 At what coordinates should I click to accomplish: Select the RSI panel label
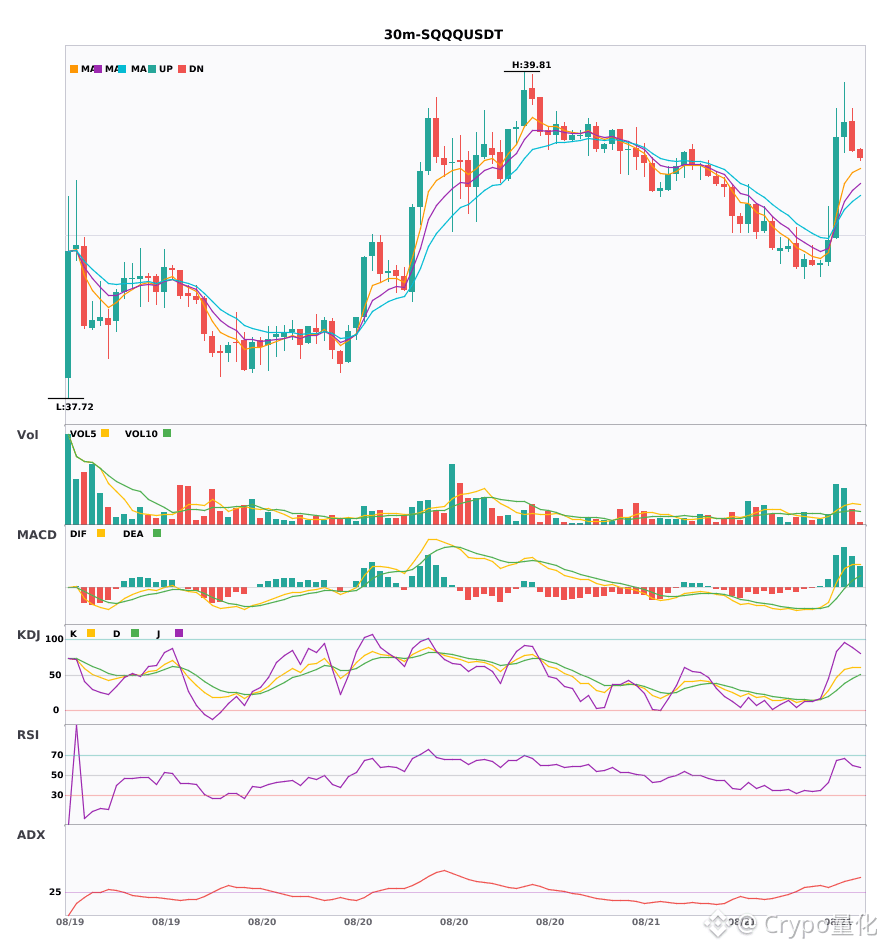tap(28, 735)
